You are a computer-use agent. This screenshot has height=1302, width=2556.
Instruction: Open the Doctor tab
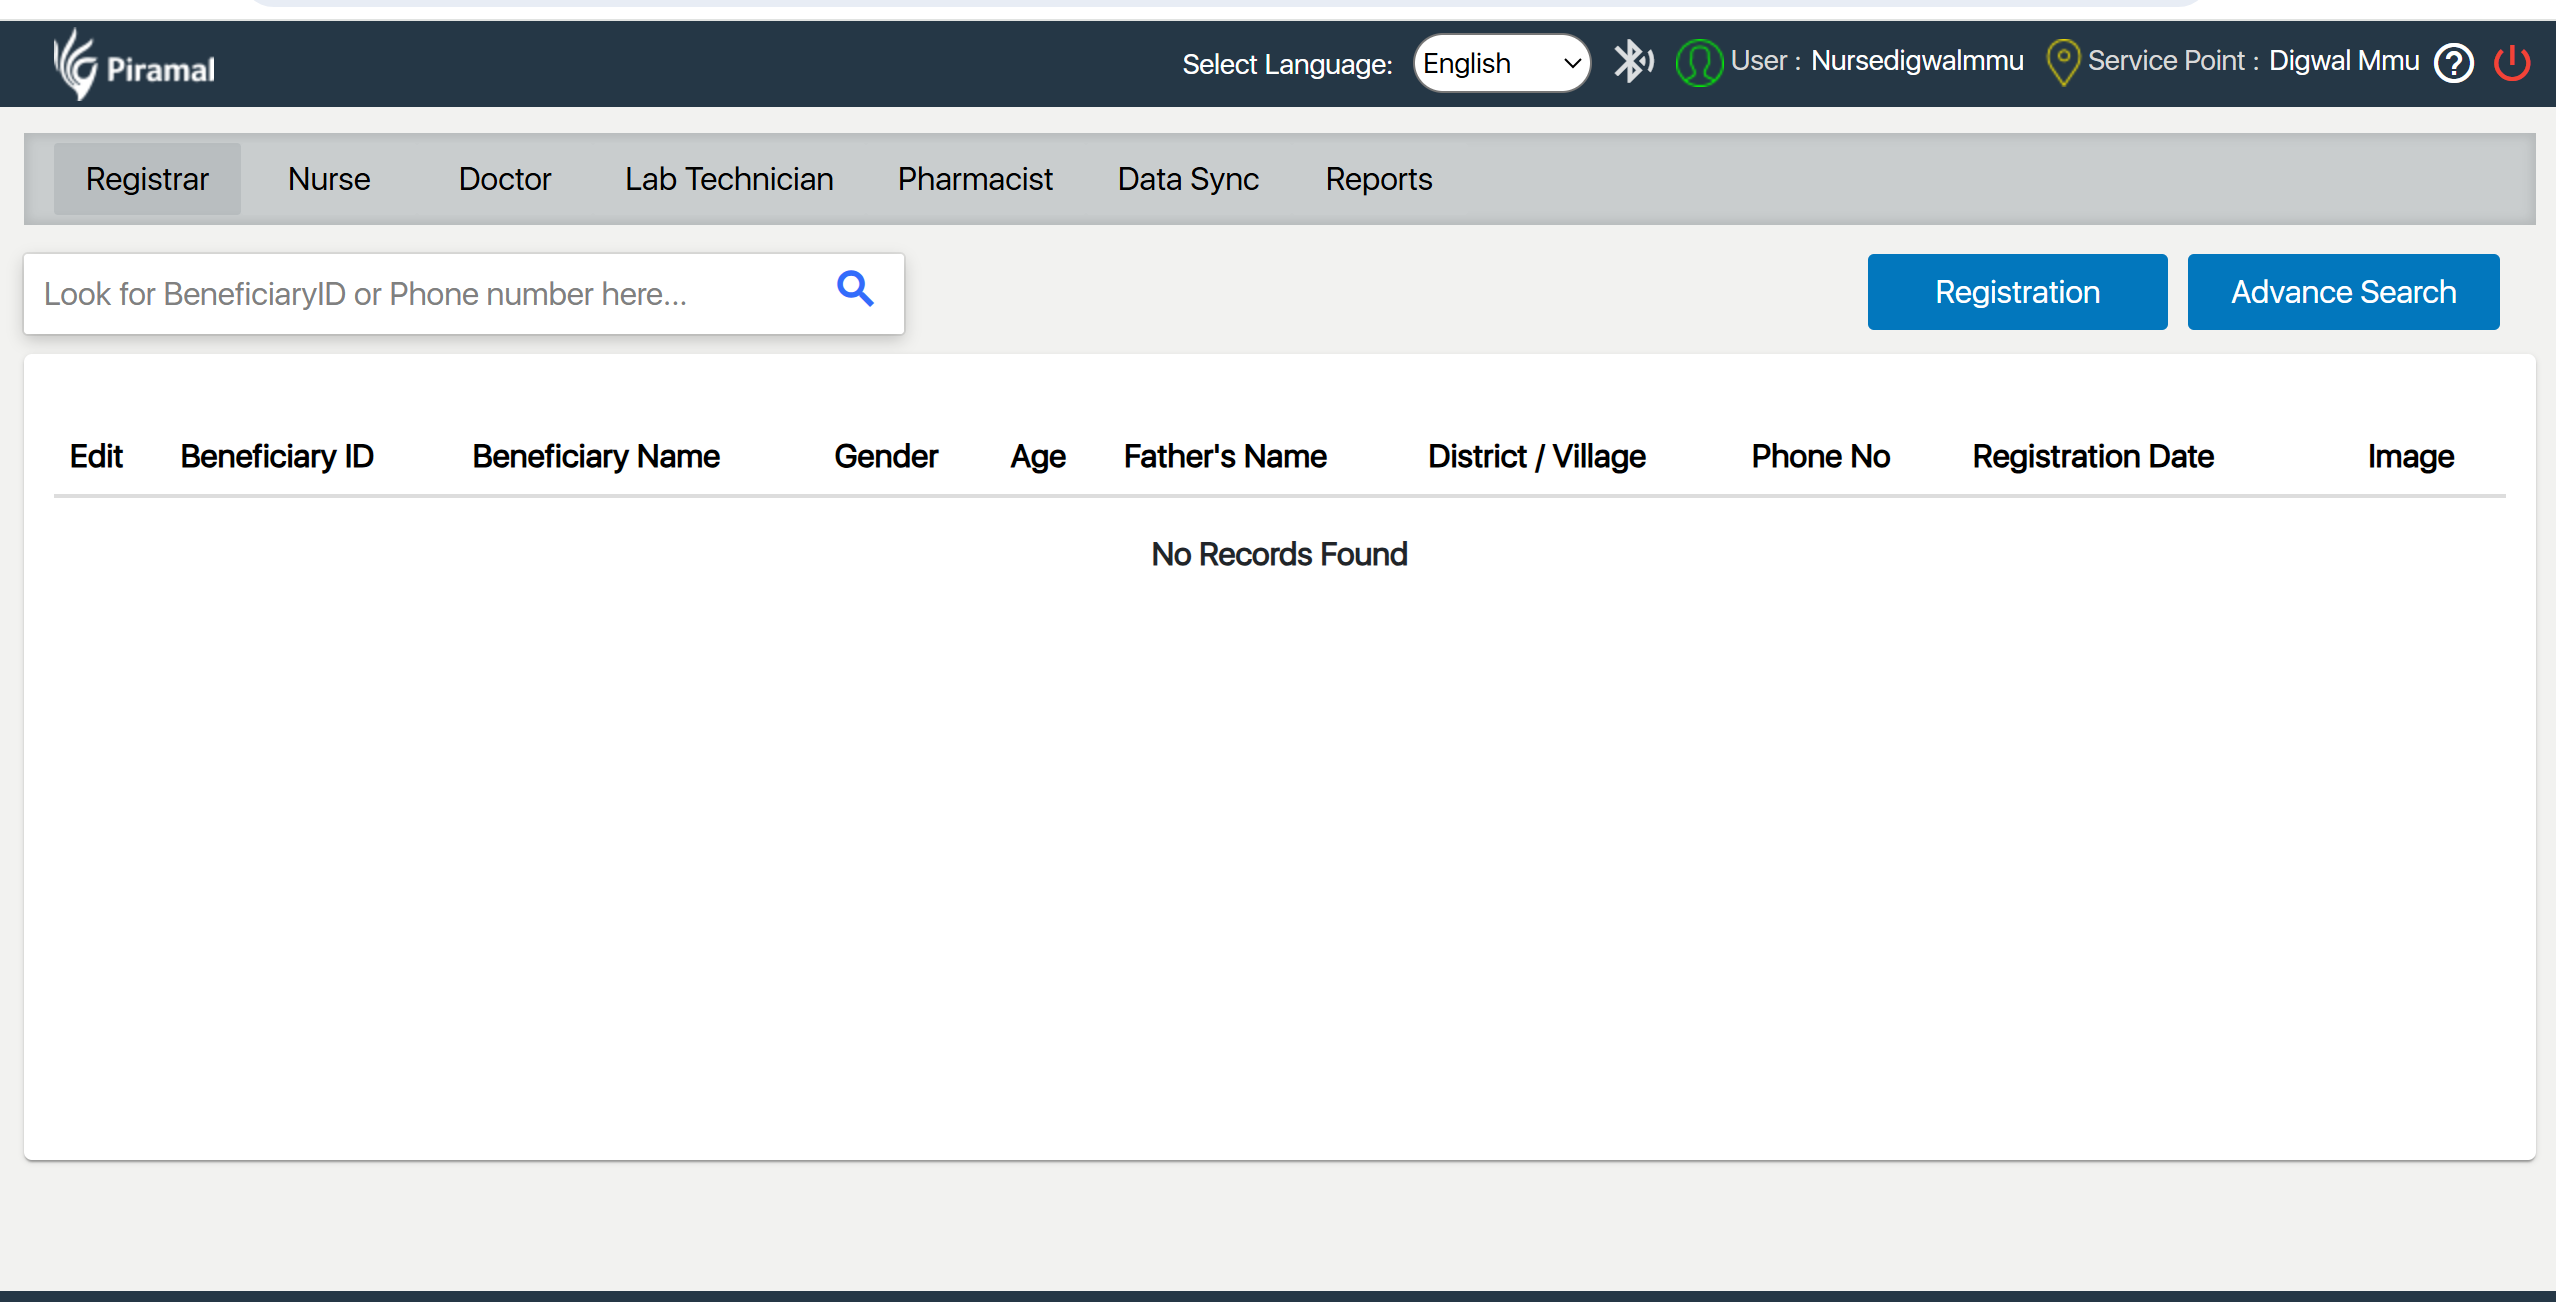tap(505, 179)
